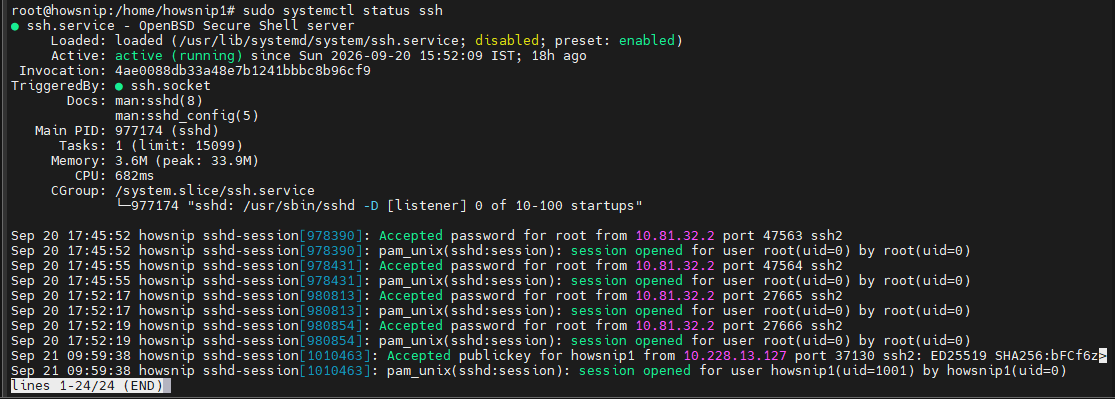Click the green dot next to ssh.socket
This screenshot has height=399, width=1115.
pyautogui.click(x=119, y=86)
